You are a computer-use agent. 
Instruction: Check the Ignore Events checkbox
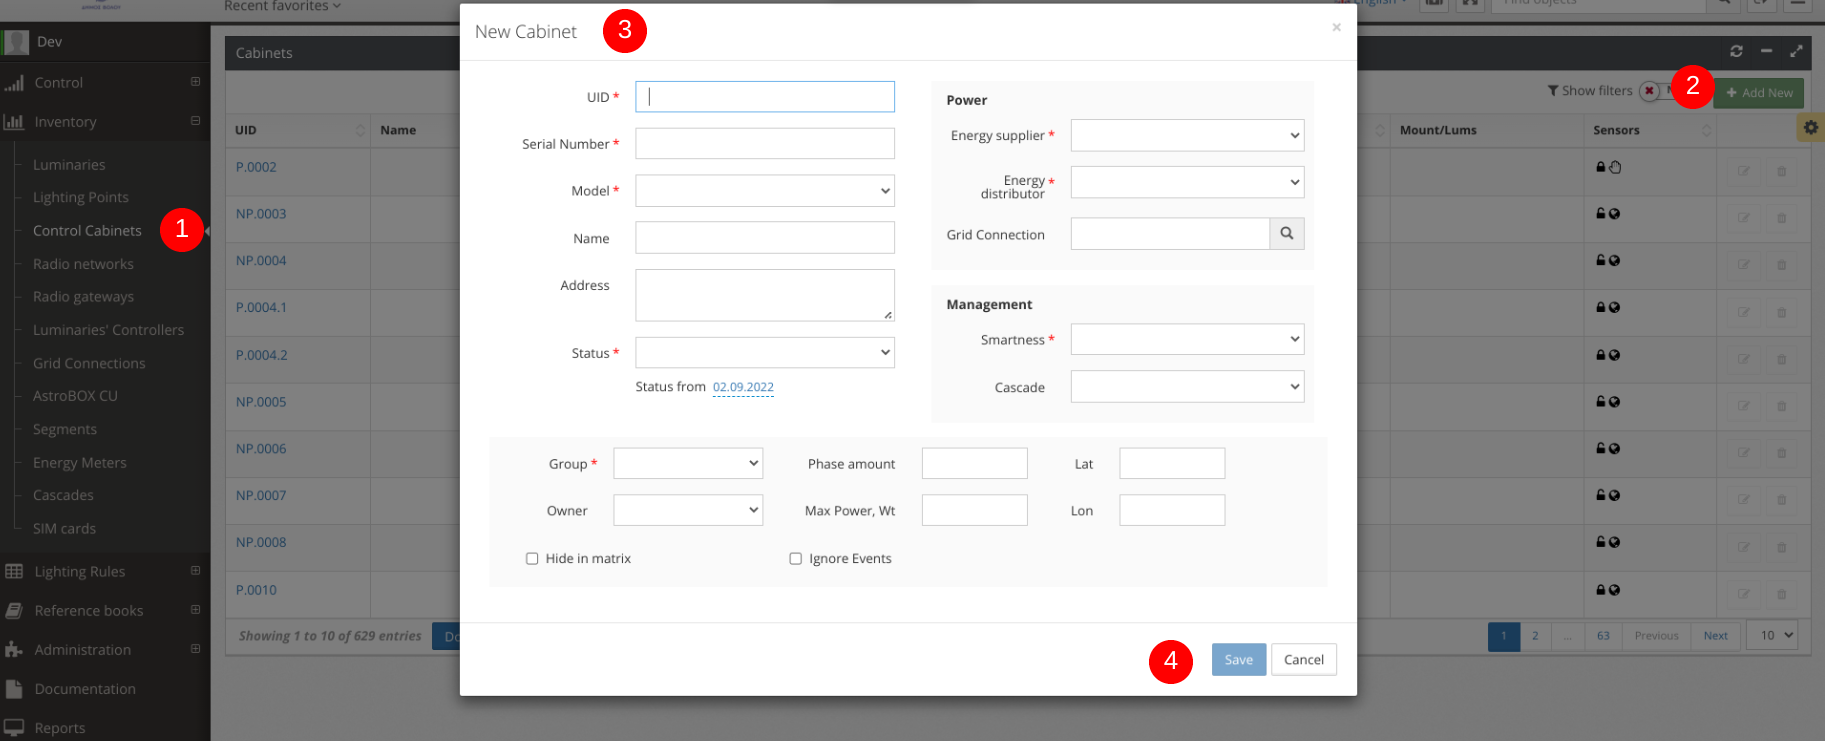click(796, 559)
